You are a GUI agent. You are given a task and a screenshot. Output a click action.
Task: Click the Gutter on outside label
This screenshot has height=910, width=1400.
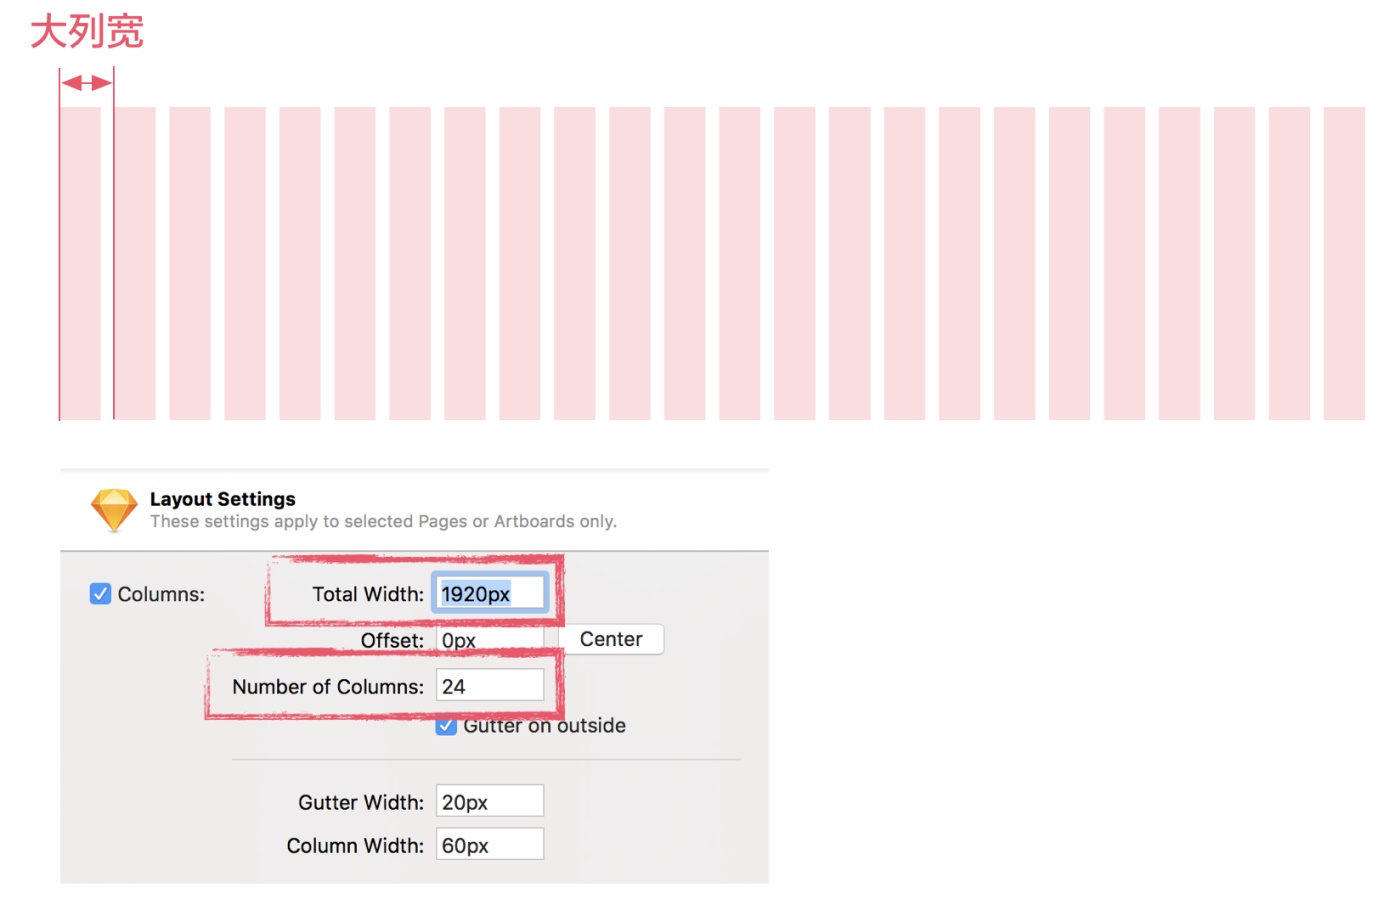pyautogui.click(x=544, y=727)
